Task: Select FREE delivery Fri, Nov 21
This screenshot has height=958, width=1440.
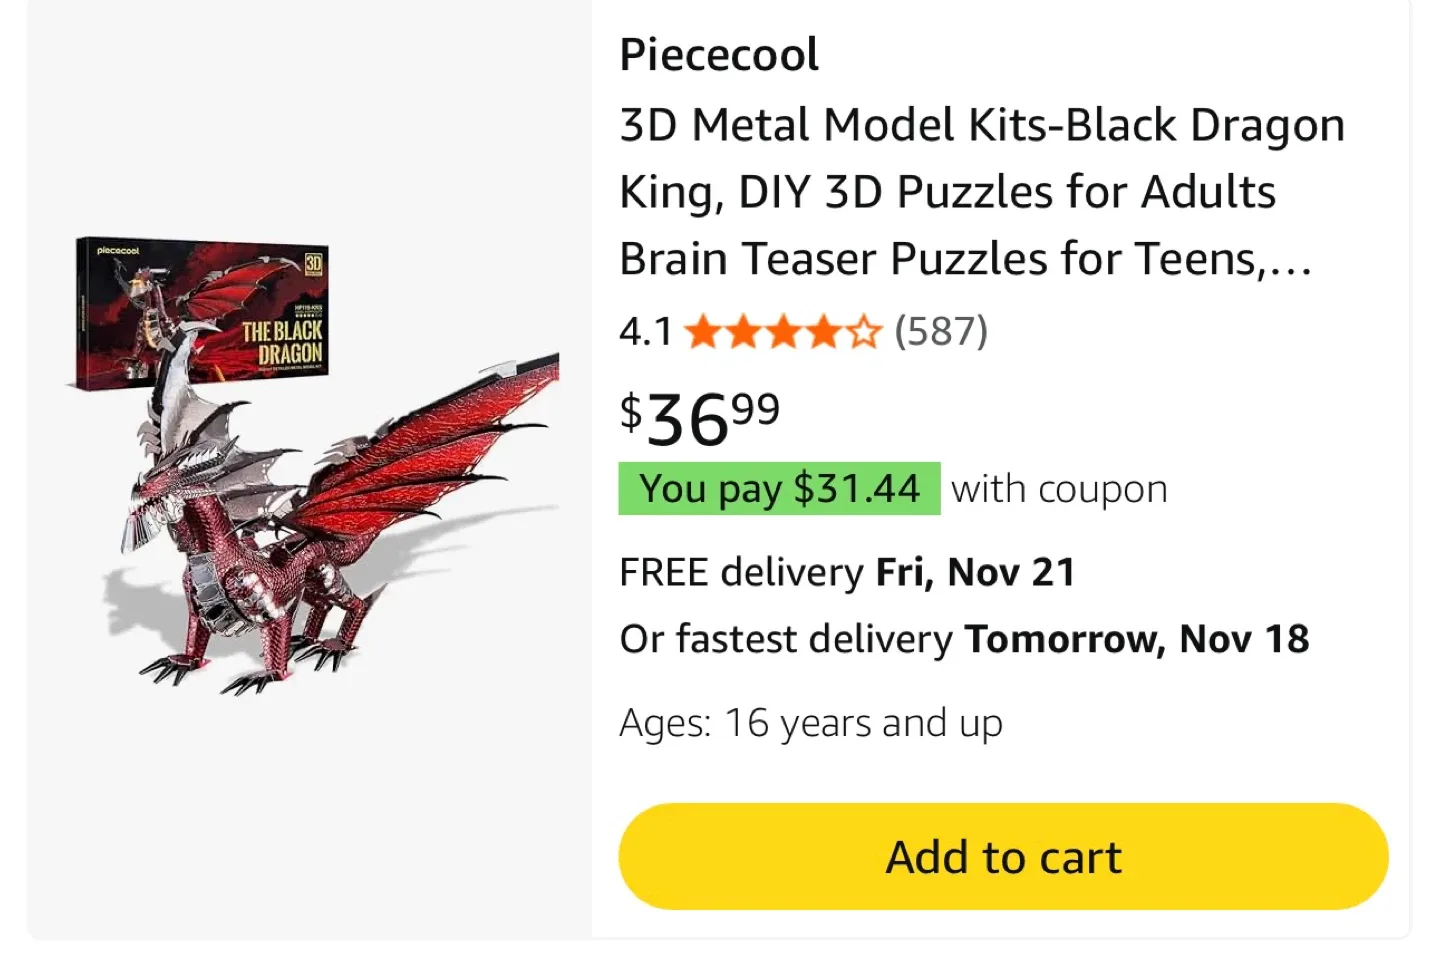Action: pyautogui.click(x=847, y=571)
